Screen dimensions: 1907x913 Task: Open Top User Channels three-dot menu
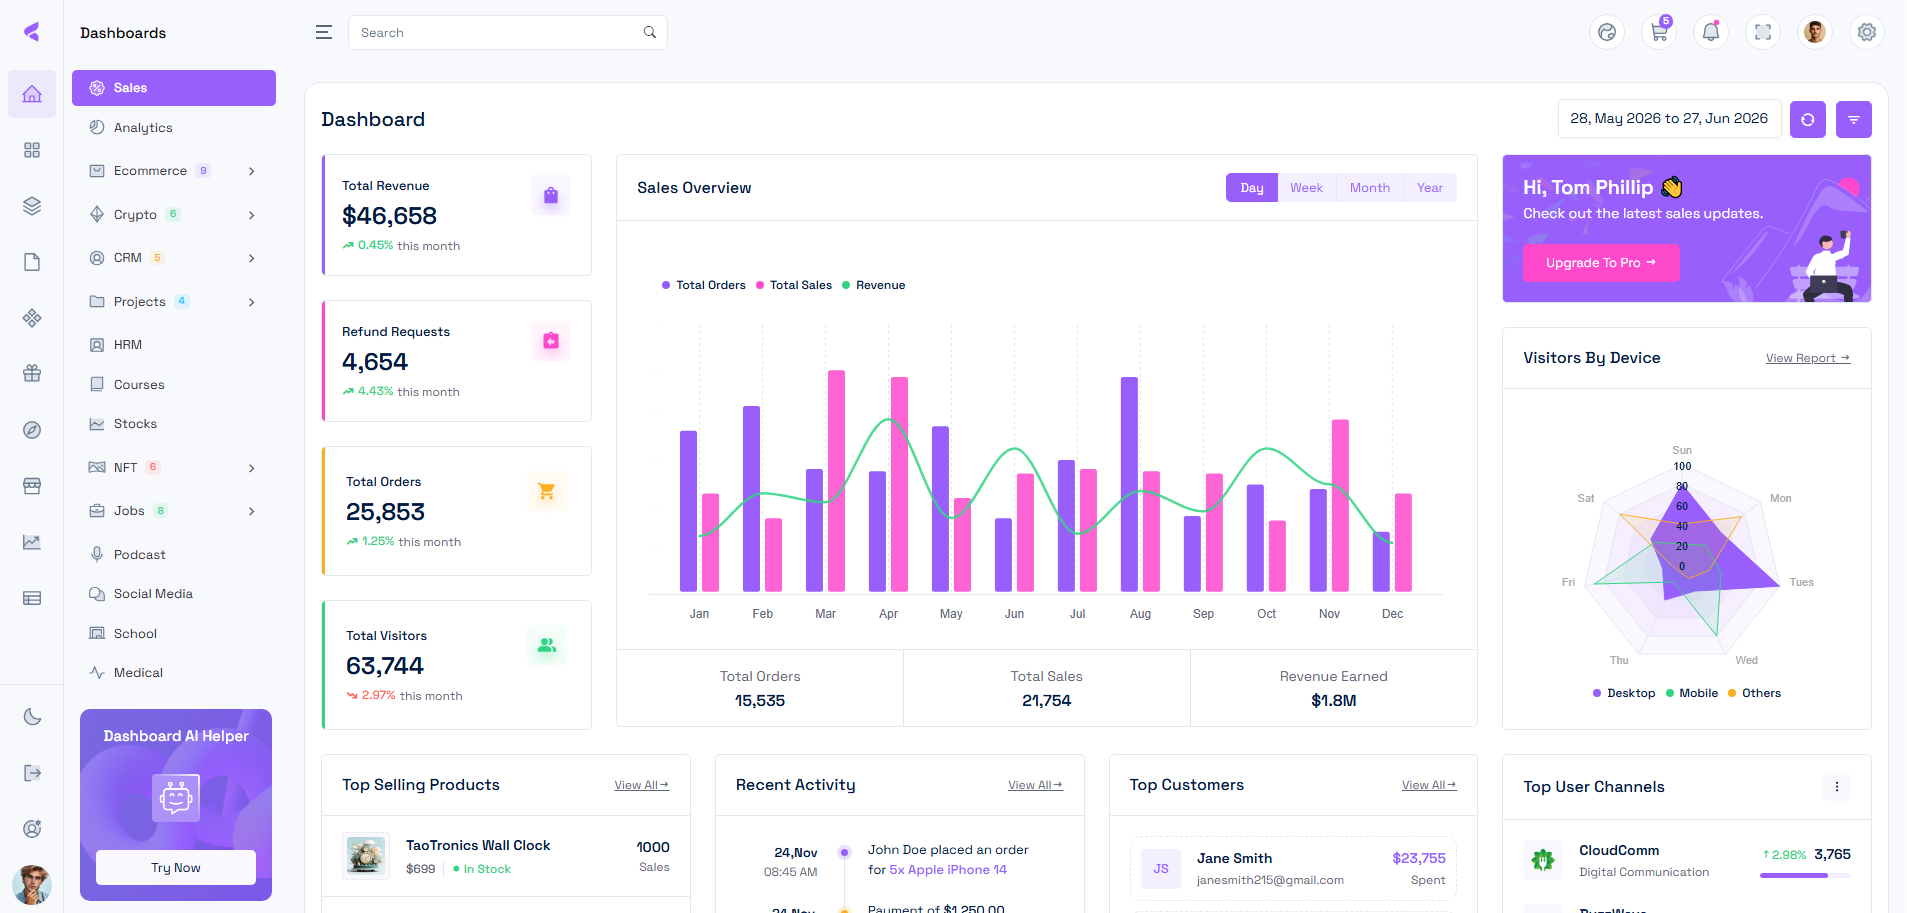pyautogui.click(x=1837, y=787)
